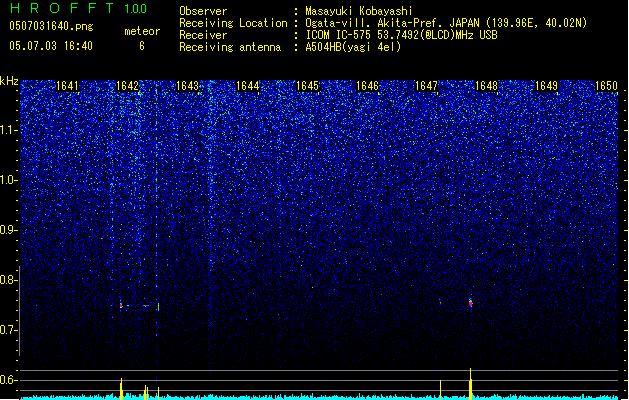Click the 0.9 kHz axis label
Image resolution: width=629 pixels, height=400 pixels.
click(8, 230)
